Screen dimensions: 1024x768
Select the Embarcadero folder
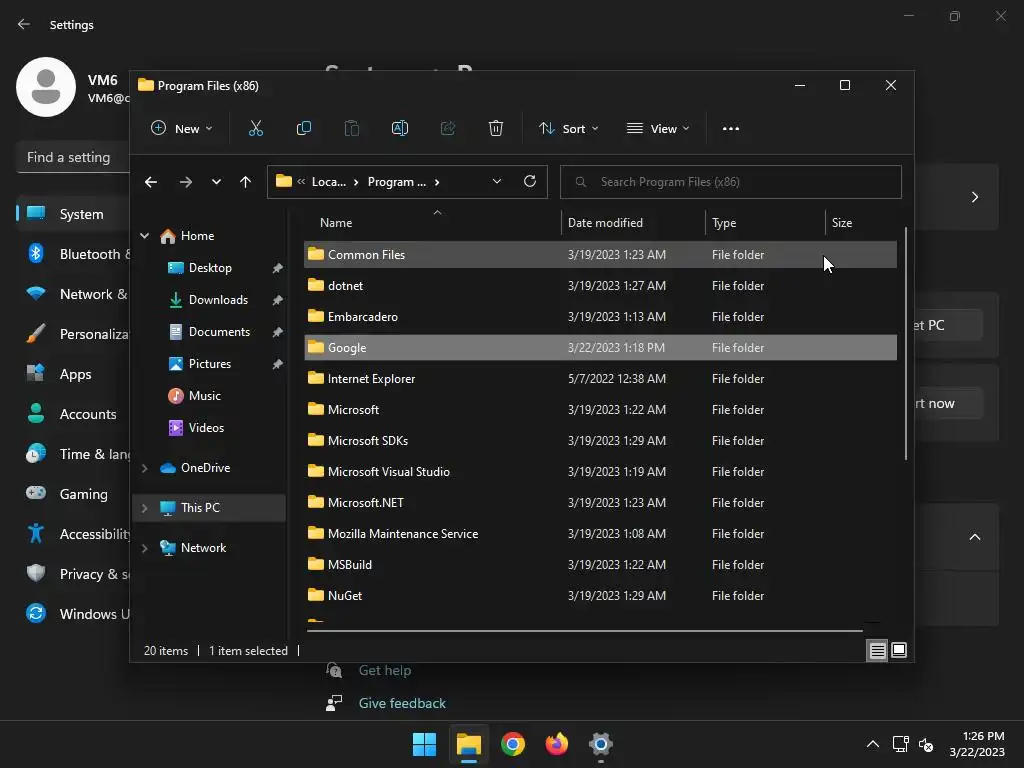[x=600, y=317]
